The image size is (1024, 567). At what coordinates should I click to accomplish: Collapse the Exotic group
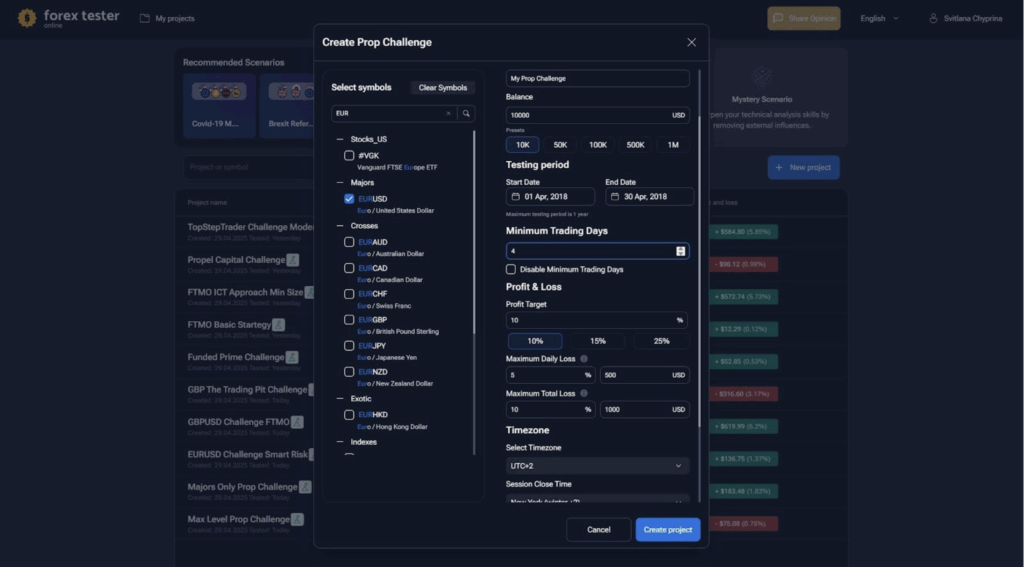coord(340,398)
